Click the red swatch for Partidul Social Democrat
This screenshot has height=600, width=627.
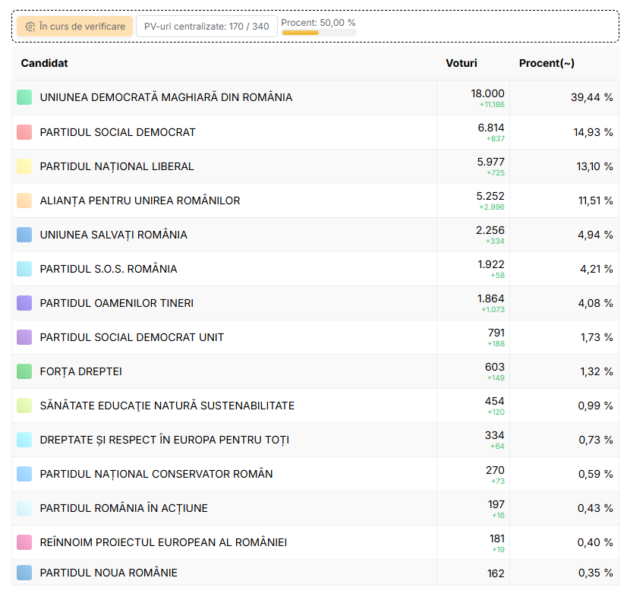coord(24,132)
